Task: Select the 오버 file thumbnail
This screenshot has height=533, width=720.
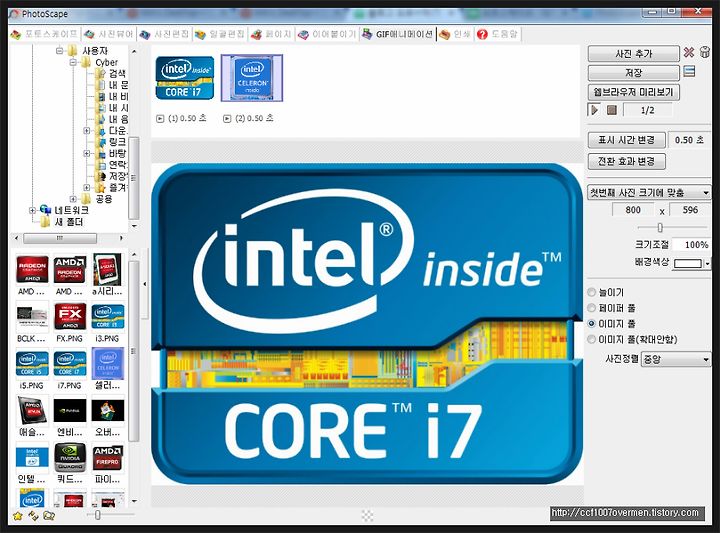Action: coord(107,416)
